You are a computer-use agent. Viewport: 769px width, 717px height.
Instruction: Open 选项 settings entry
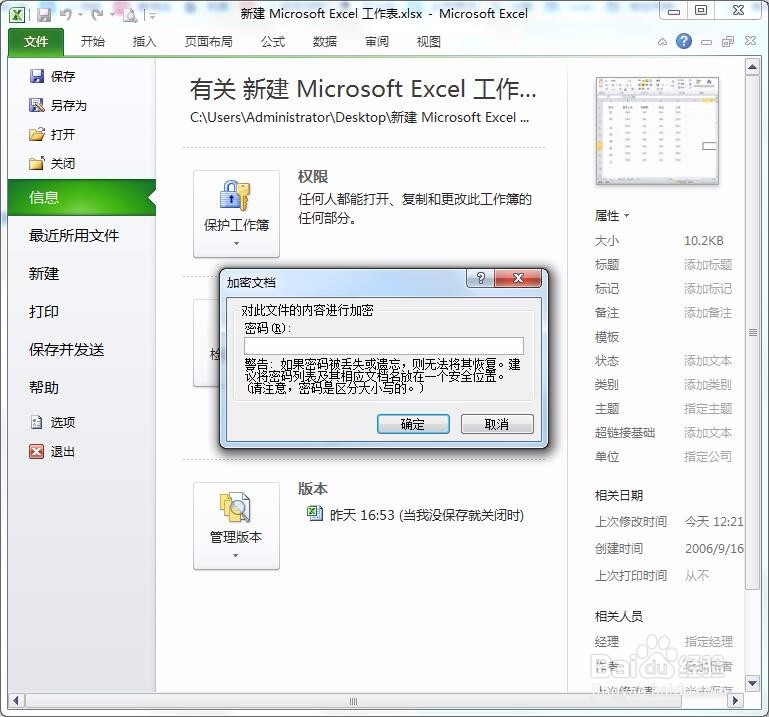[x=52, y=422]
